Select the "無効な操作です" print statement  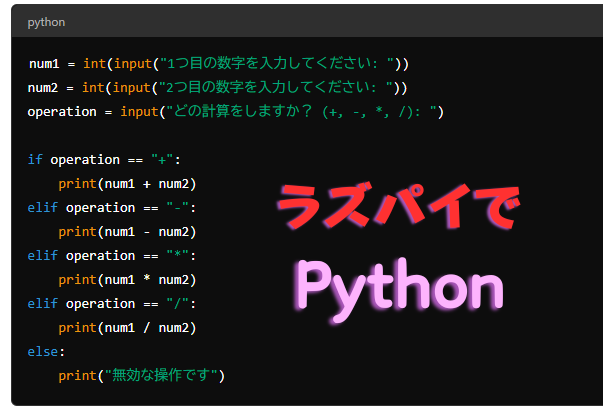[142, 376]
